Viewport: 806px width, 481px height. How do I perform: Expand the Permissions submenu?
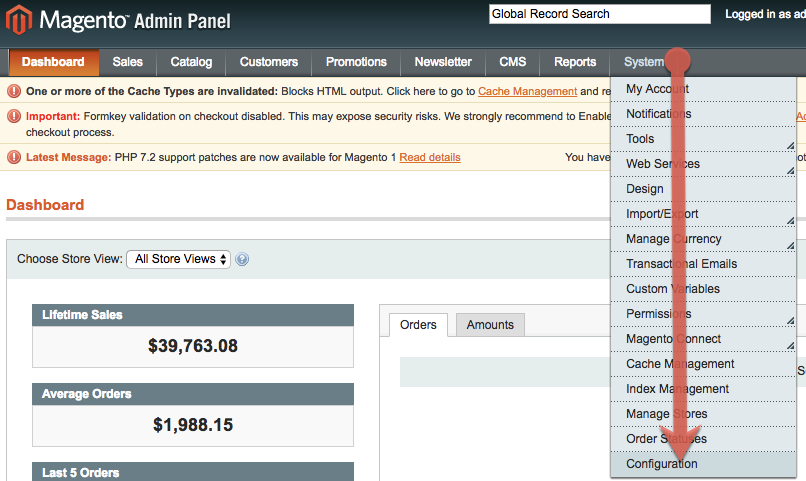pyautogui.click(x=704, y=314)
